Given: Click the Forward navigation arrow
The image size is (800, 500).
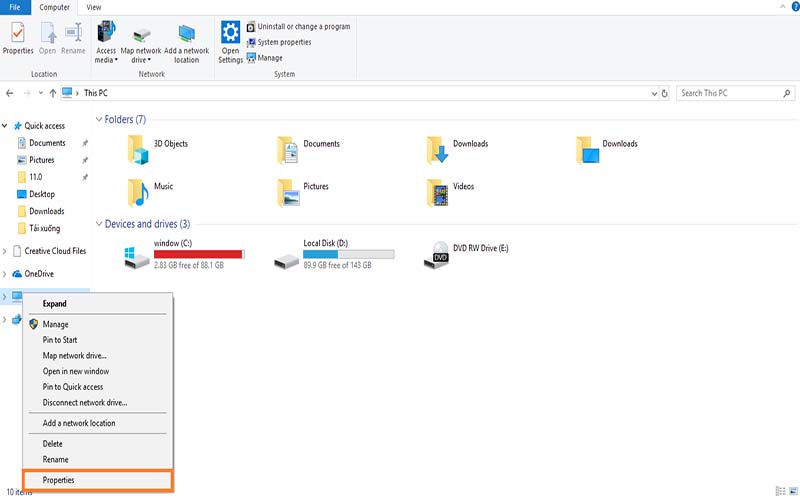Looking at the screenshot, I should coord(27,93).
